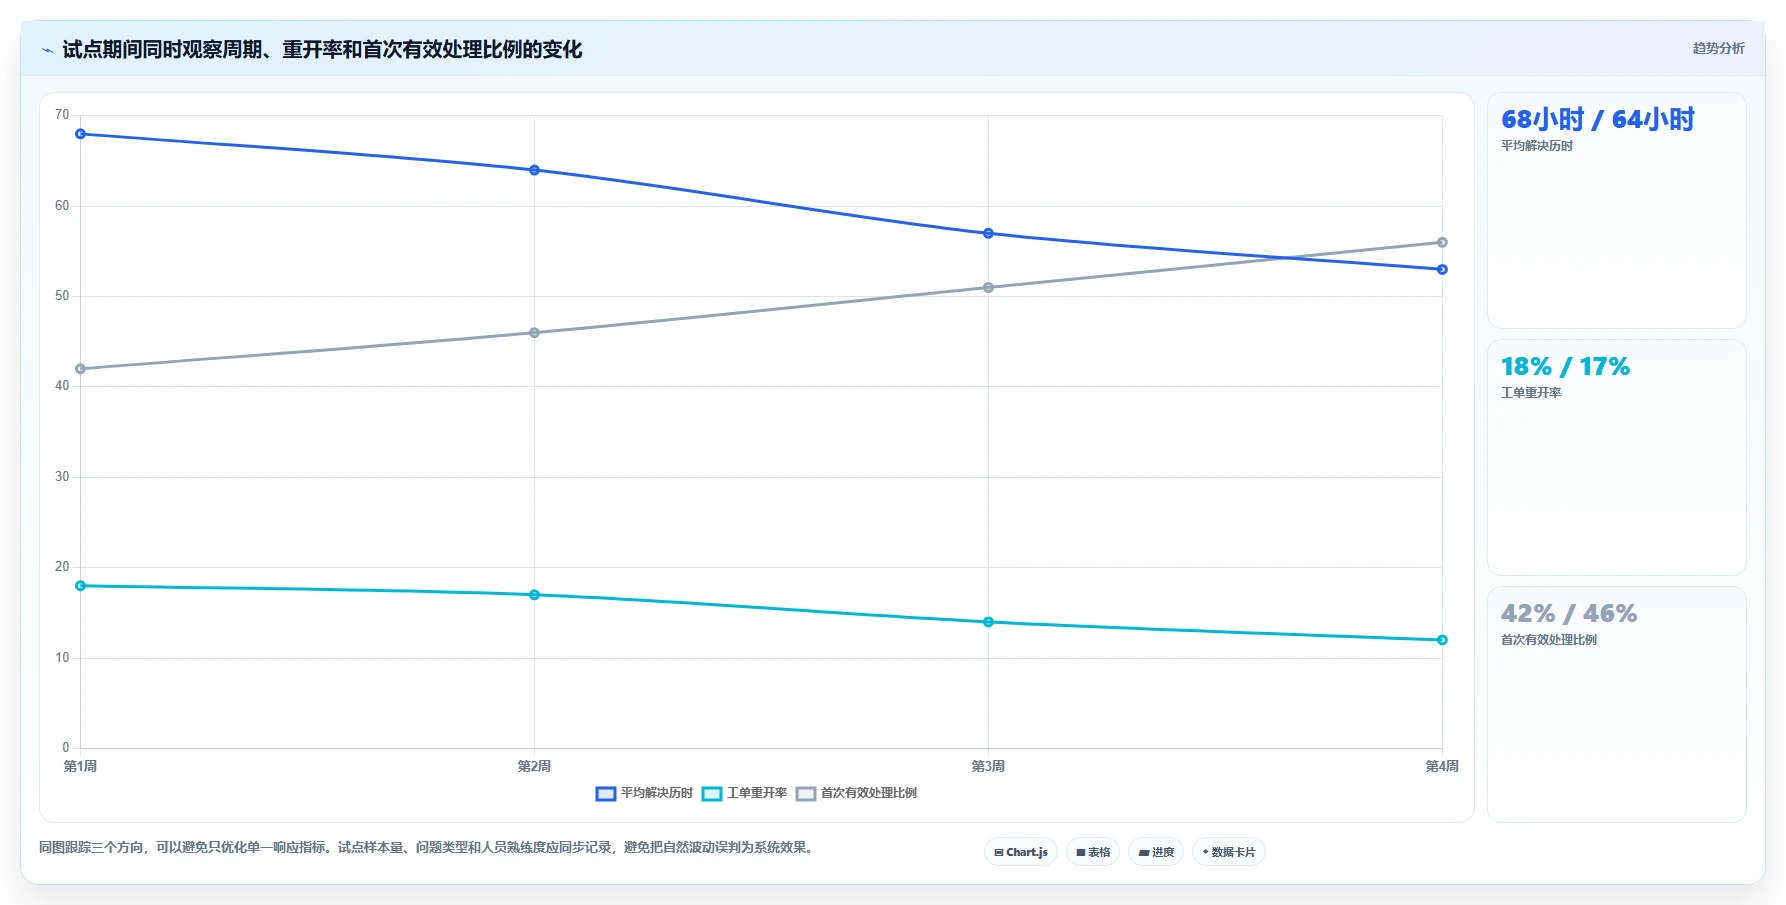Open the 18% / 17% reopen rate card
This screenshot has width=1786, height=905.
1617,458
